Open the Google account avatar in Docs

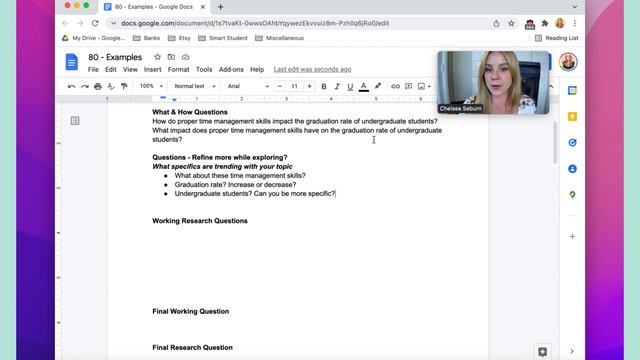pyautogui.click(x=568, y=62)
